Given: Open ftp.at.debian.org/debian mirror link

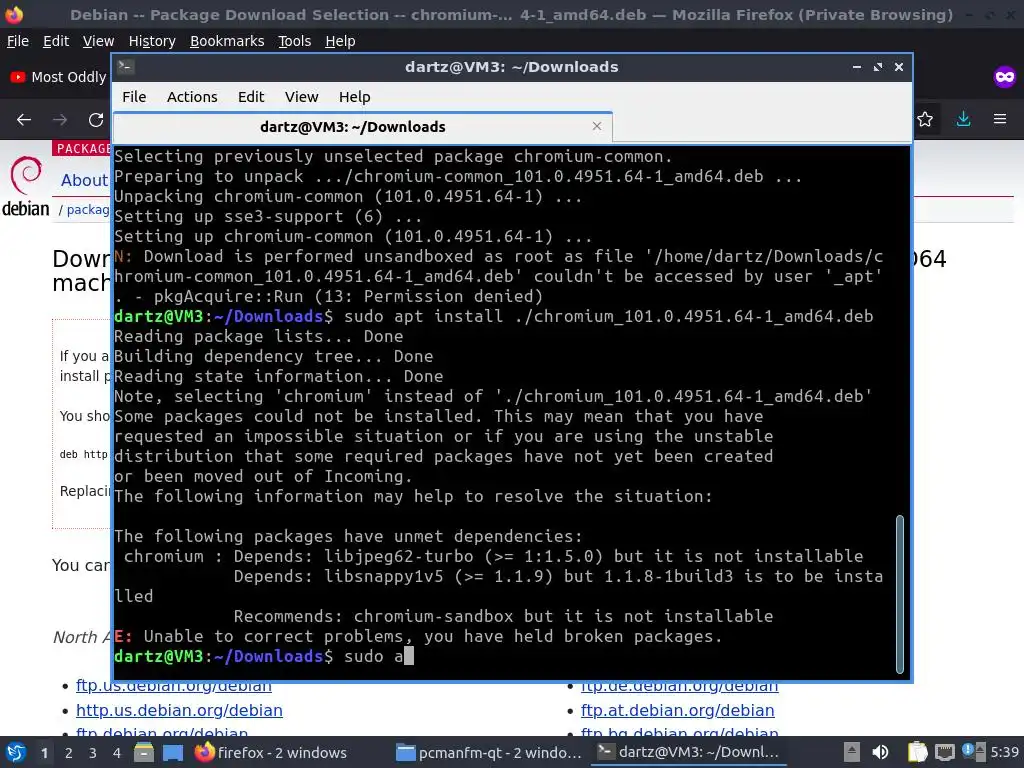Looking at the screenshot, I should tap(677, 710).
